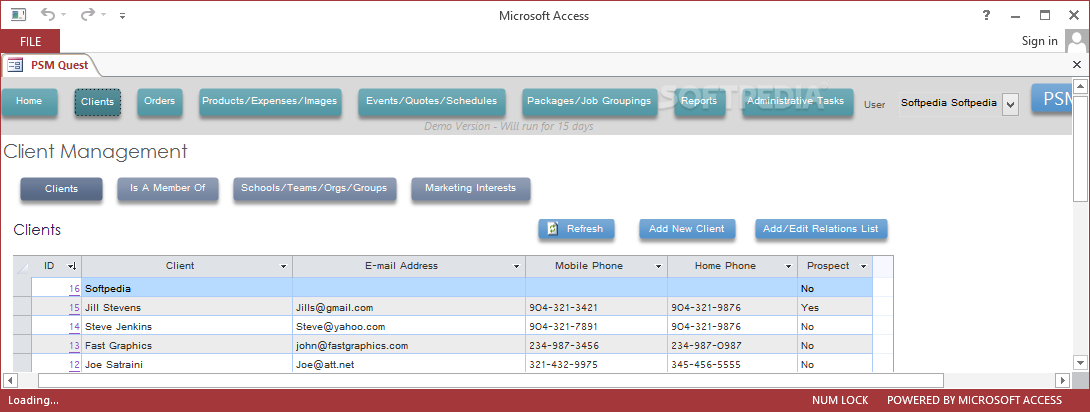Open Mobile Phone column dropdown arrow

659,266
